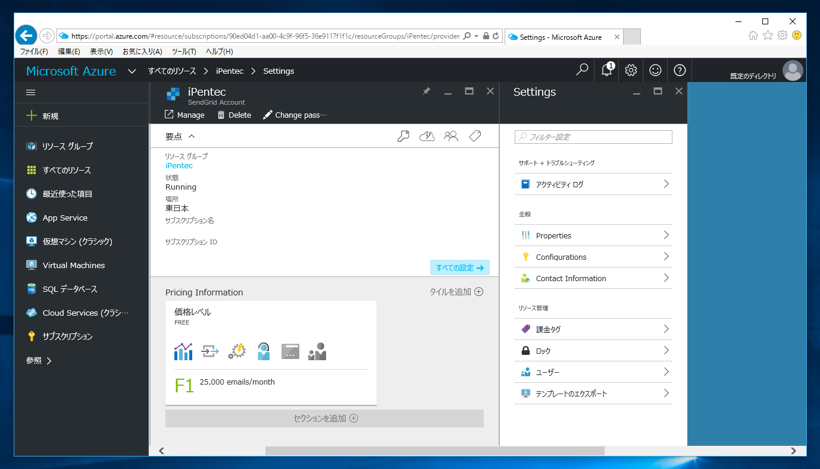Click the feedback smiley icon
The width and height of the screenshot is (820, 469).
(x=655, y=70)
